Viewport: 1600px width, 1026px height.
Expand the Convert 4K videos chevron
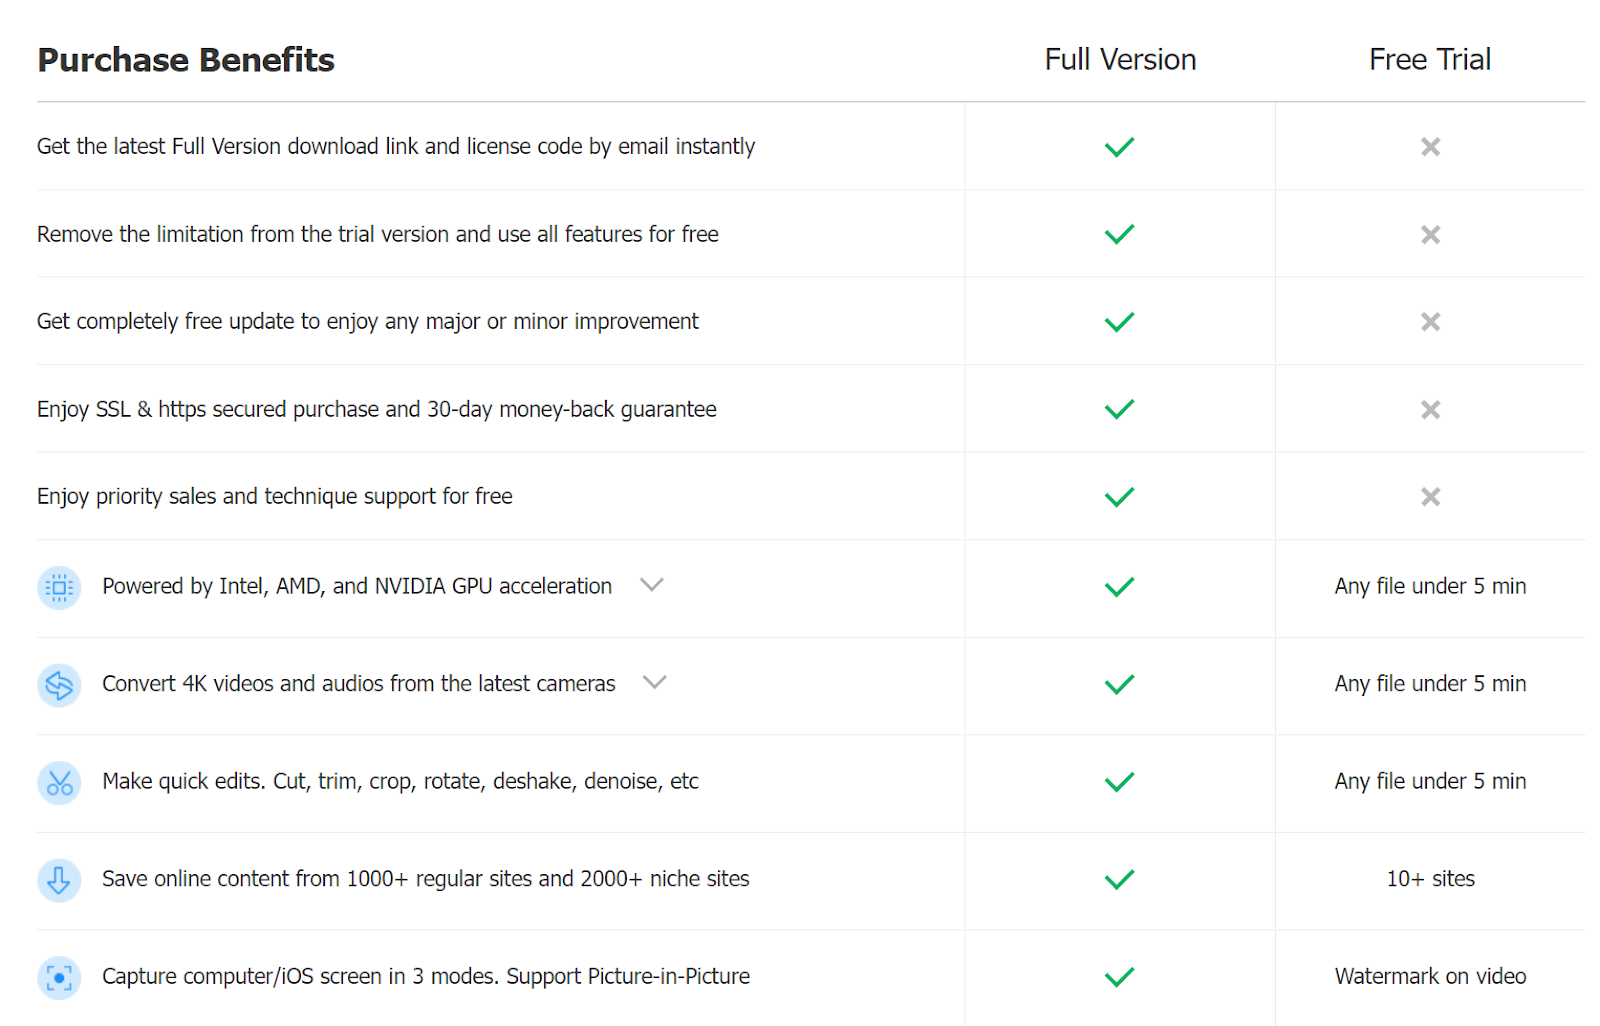coord(655,682)
